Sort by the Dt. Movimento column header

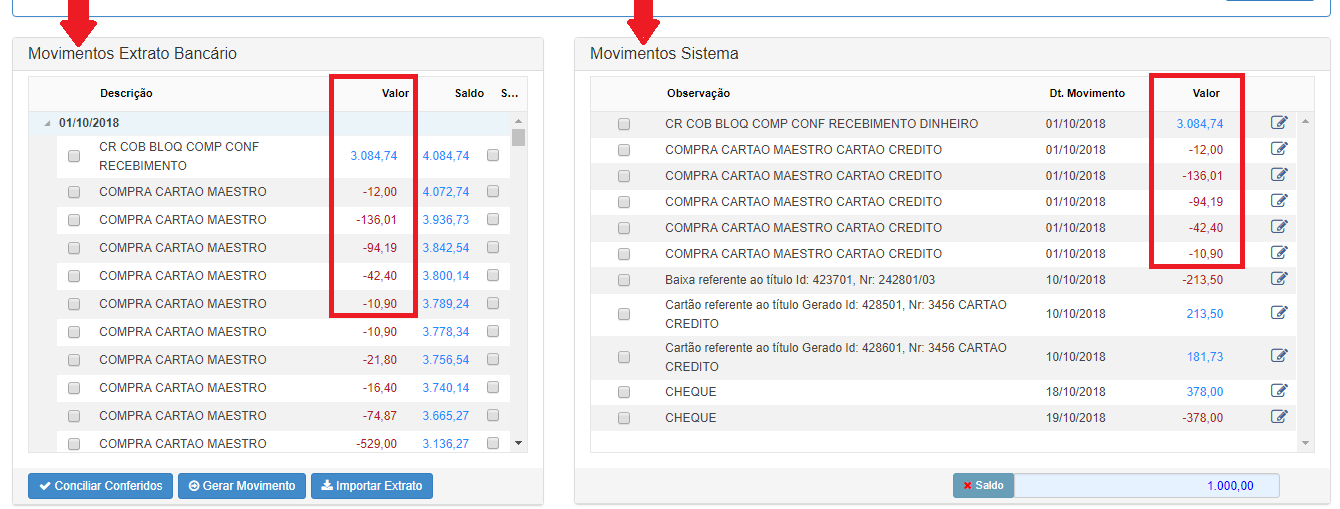tap(1086, 93)
